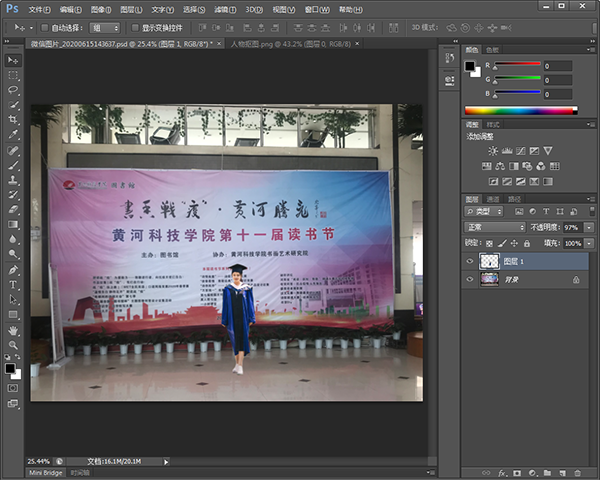Hide 图层 1 using its eye icon
This screenshot has width=600, height=480.
(471, 260)
